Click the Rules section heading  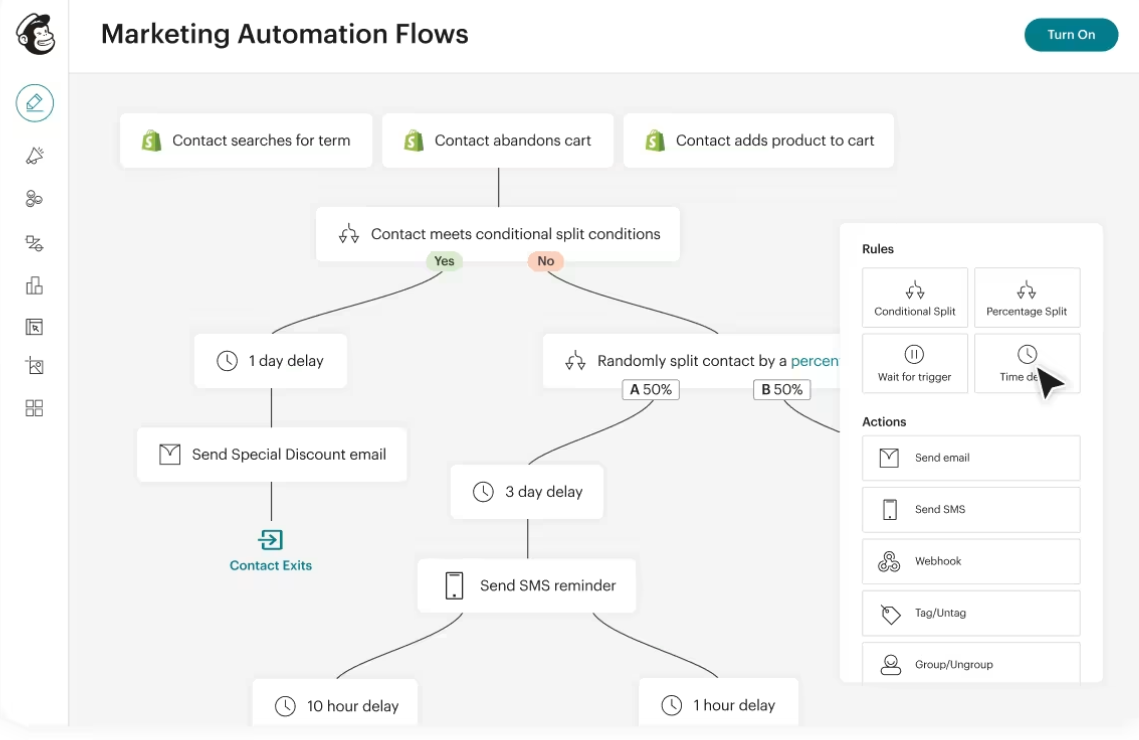pyautogui.click(x=877, y=249)
